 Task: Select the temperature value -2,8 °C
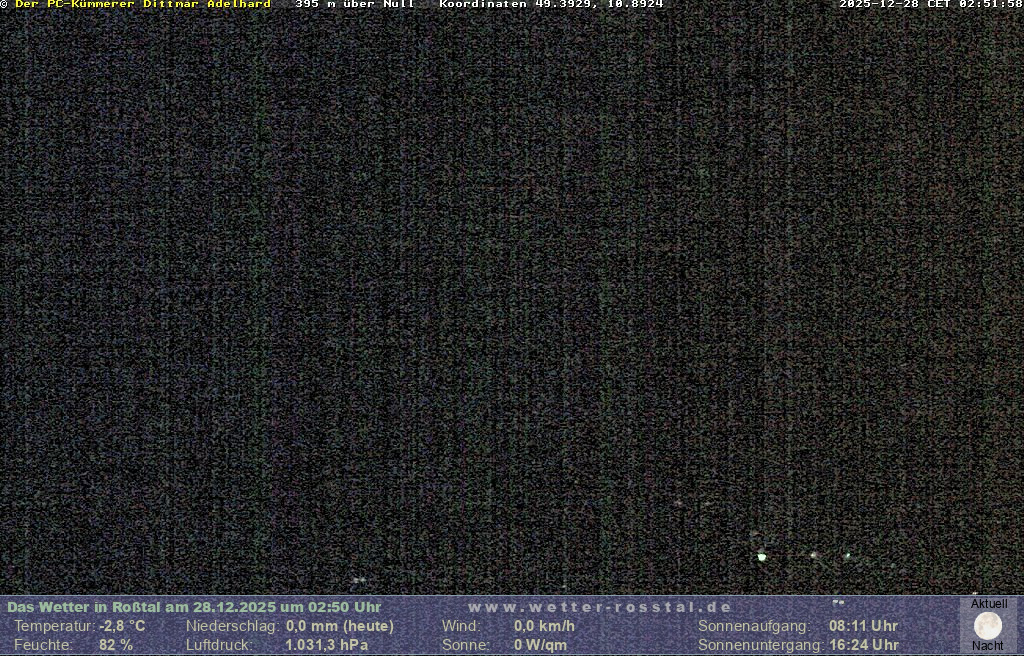(122, 626)
